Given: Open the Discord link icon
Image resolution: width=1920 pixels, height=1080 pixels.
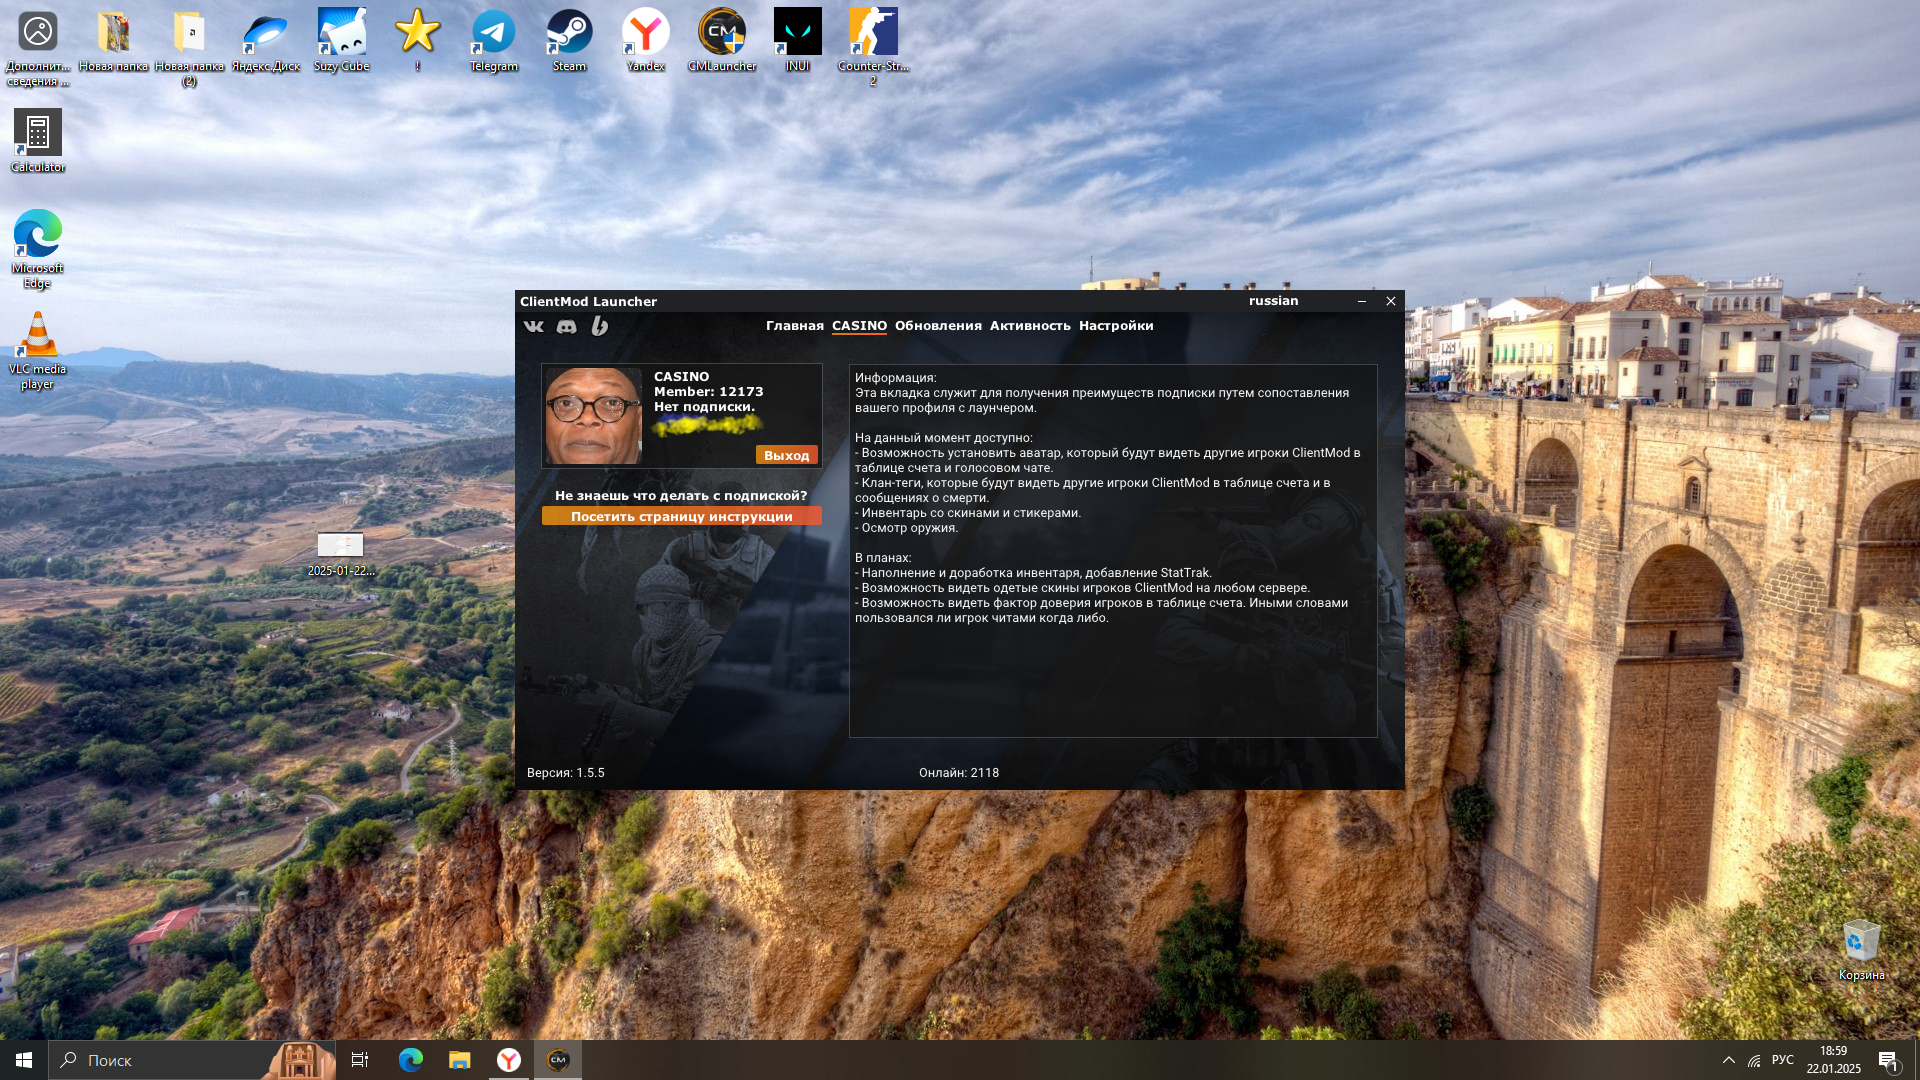Looking at the screenshot, I should (566, 326).
